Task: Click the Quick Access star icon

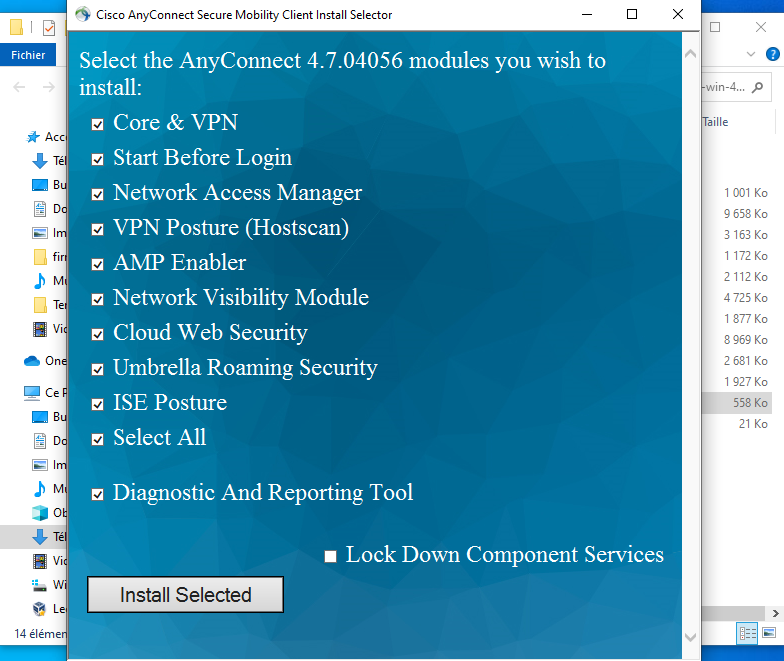Action: pyautogui.click(x=33, y=137)
